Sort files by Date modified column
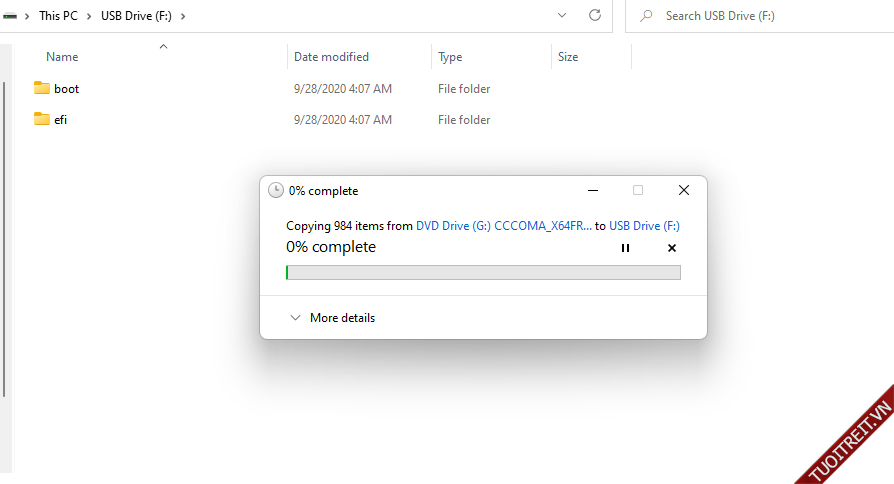 click(331, 57)
